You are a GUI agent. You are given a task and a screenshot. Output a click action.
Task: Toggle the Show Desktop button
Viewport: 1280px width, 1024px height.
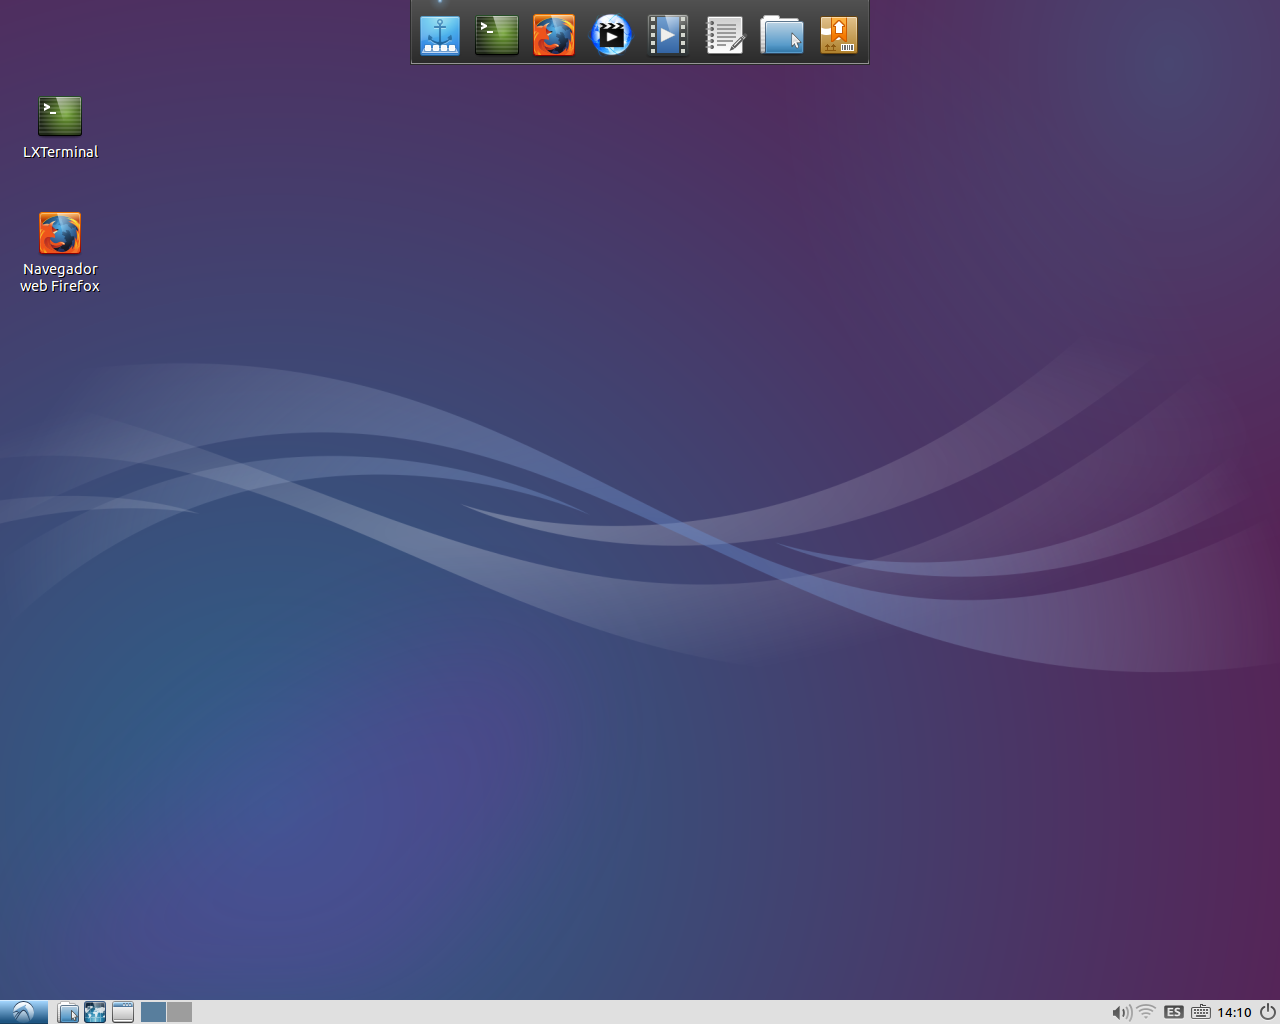click(x=122, y=1012)
